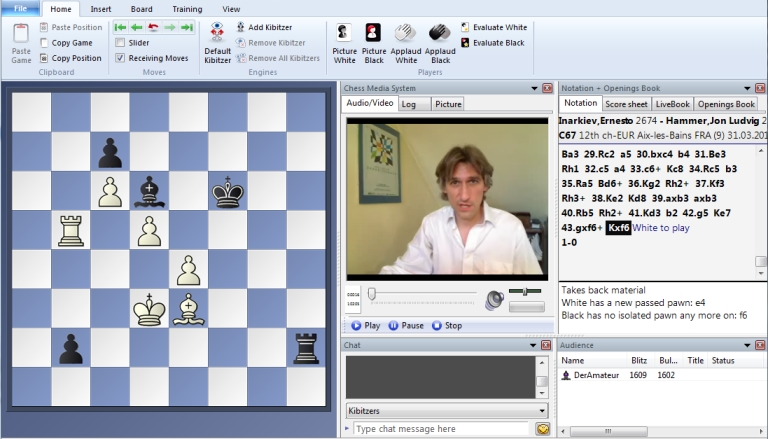Image resolution: width=768 pixels, height=439 pixels.
Task: Step one move forward green arrow
Action: tap(170, 27)
